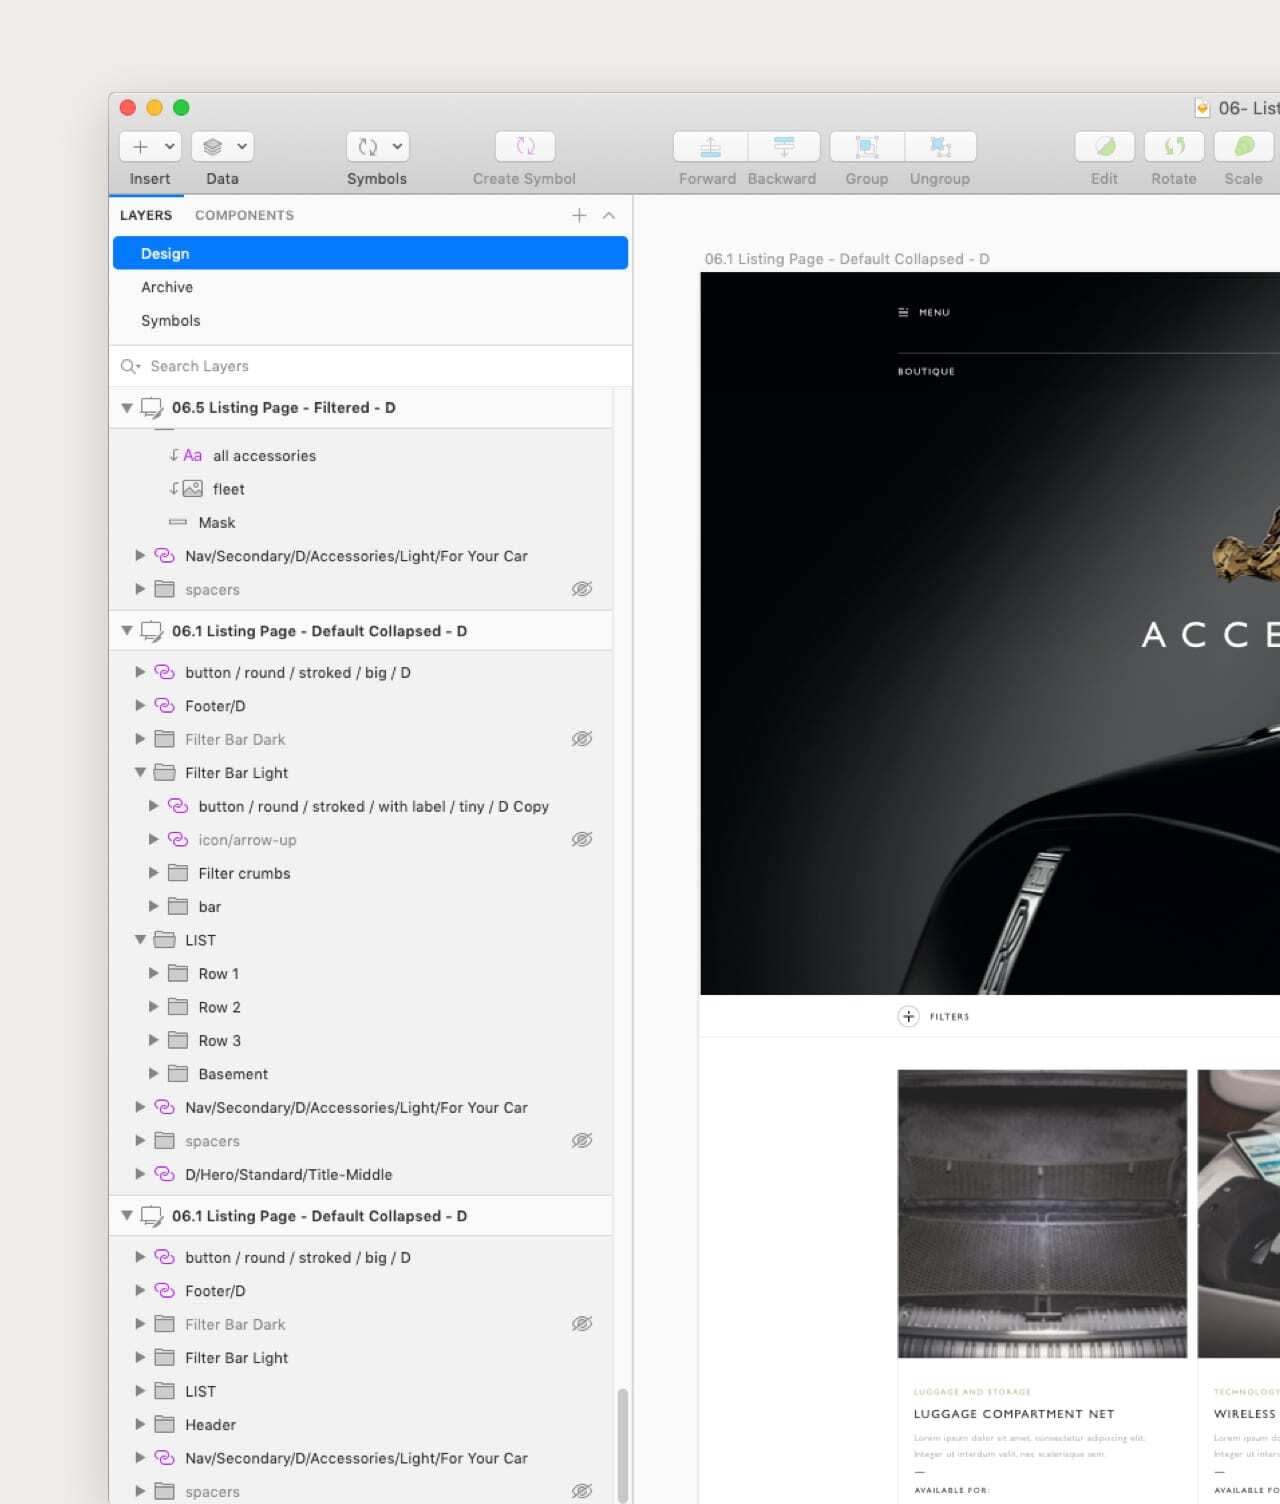Show the hidden icon/arrow-up layer
This screenshot has height=1504, width=1280.
(582, 839)
